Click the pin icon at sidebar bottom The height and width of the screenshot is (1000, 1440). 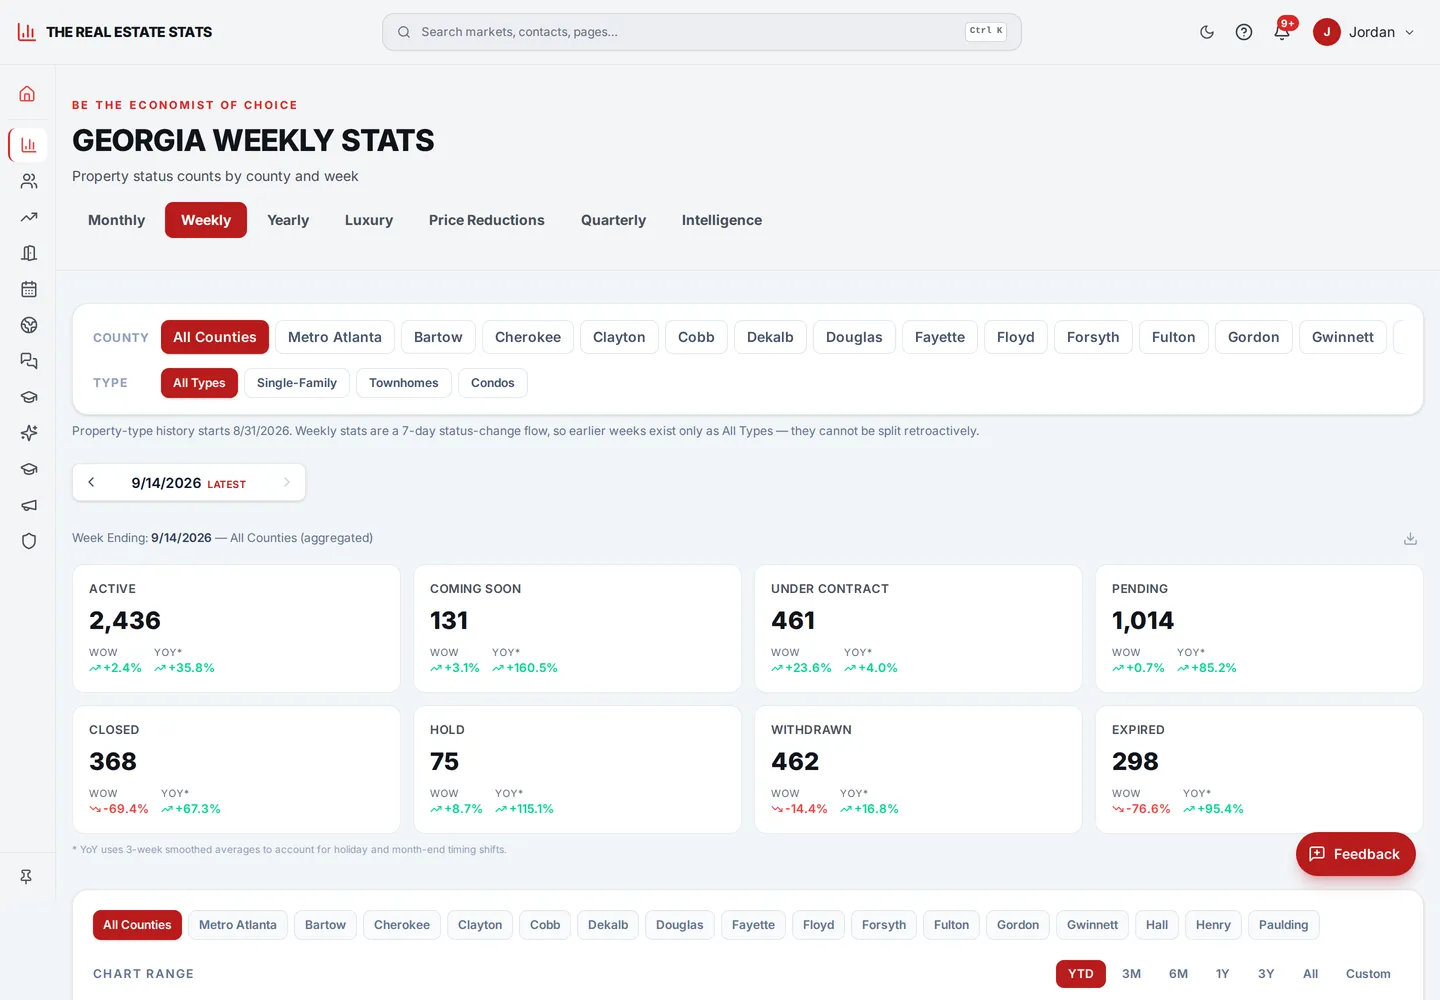tap(26, 876)
